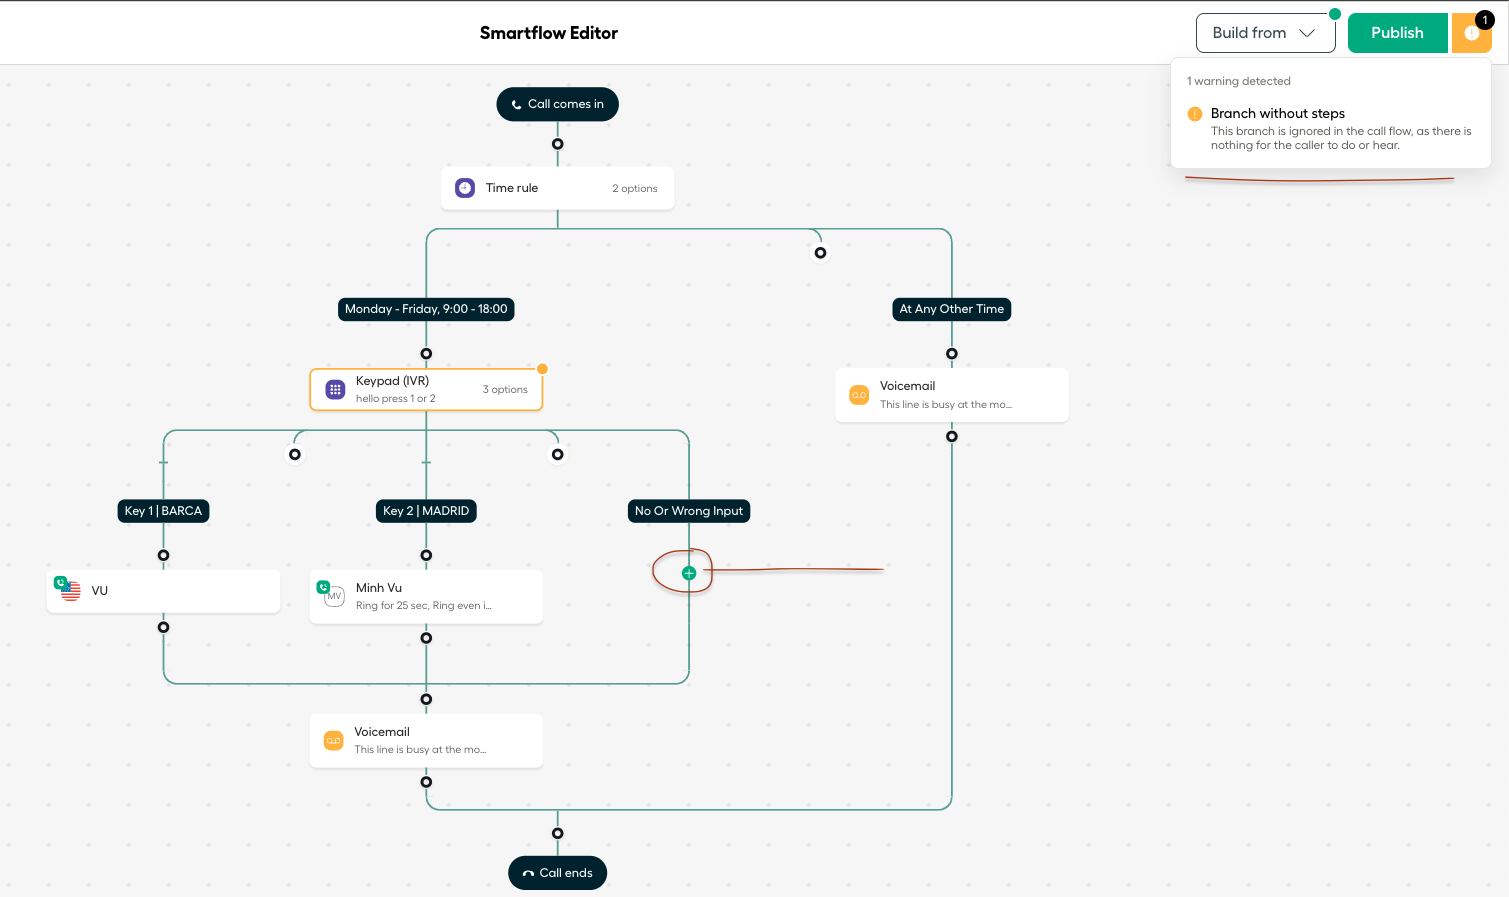Add a step with the green plus icon
This screenshot has height=897, width=1509.
[x=689, y=573]
